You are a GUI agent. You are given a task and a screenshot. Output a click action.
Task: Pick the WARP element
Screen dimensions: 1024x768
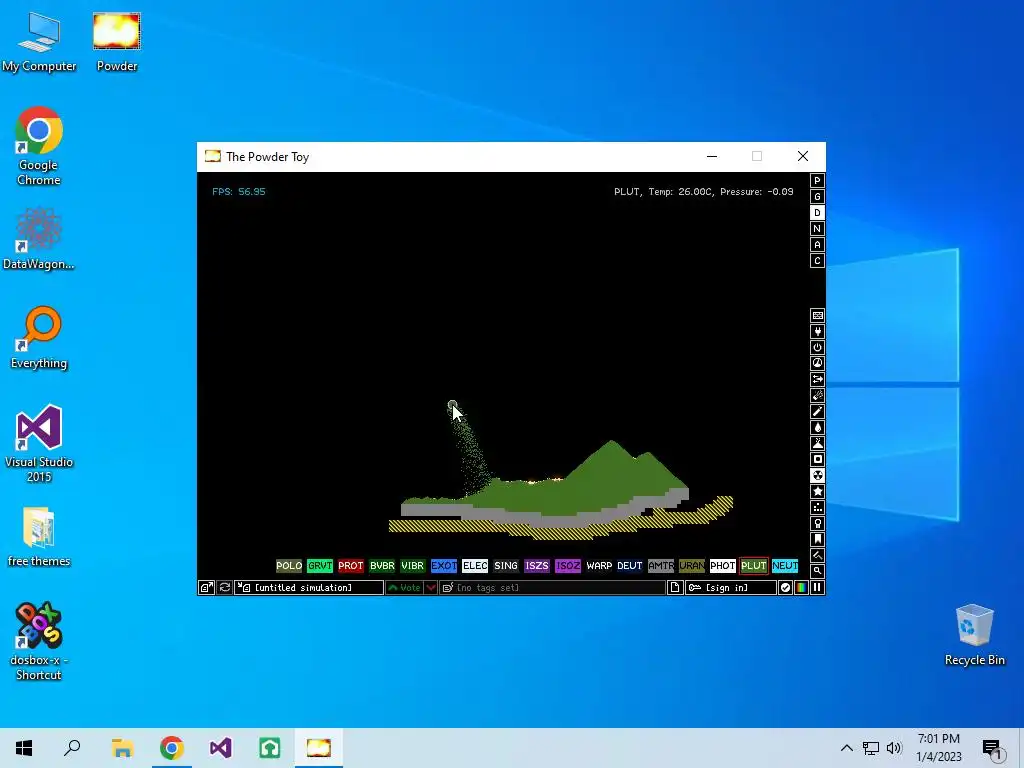tap(599, 566)
